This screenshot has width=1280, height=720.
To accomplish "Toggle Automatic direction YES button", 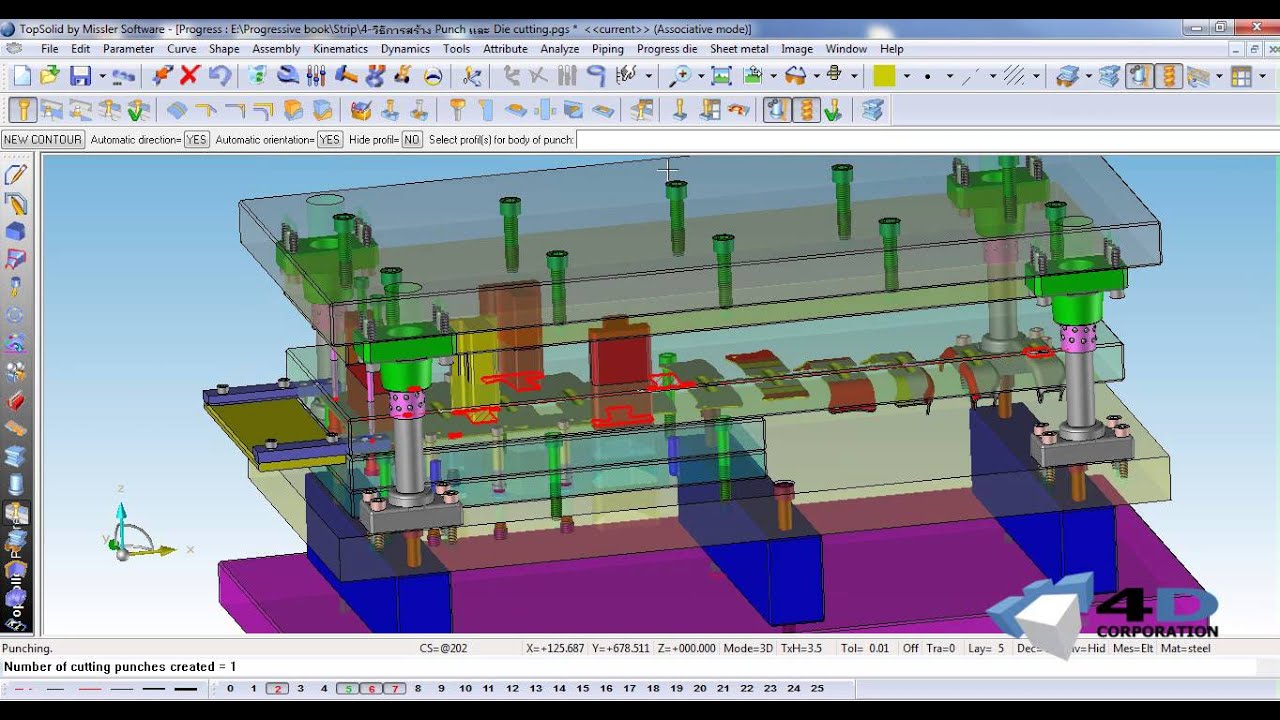I will click(x=196, y=140).
